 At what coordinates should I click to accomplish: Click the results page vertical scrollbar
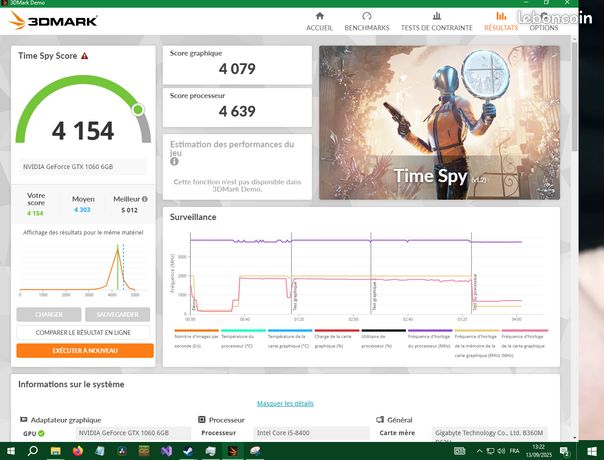coord(574,96)
